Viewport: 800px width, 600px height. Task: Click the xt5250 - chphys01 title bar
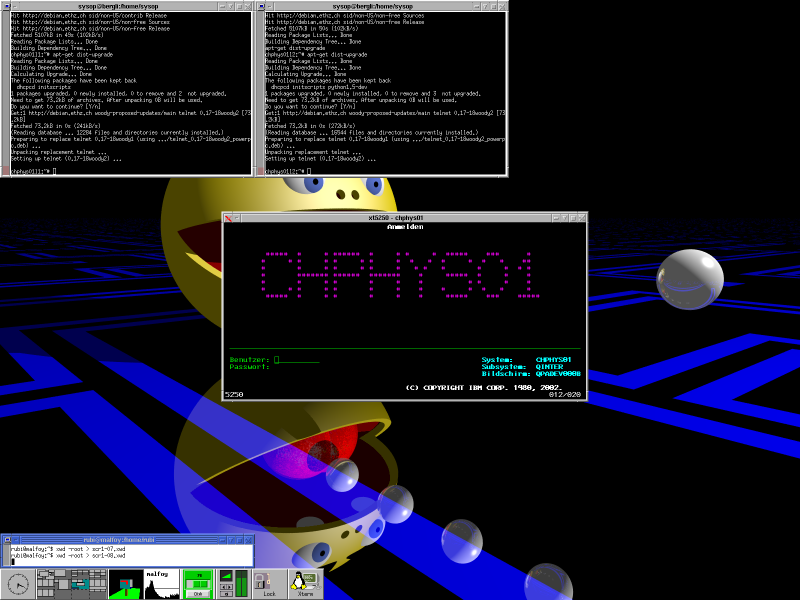(x=396, y=218)
